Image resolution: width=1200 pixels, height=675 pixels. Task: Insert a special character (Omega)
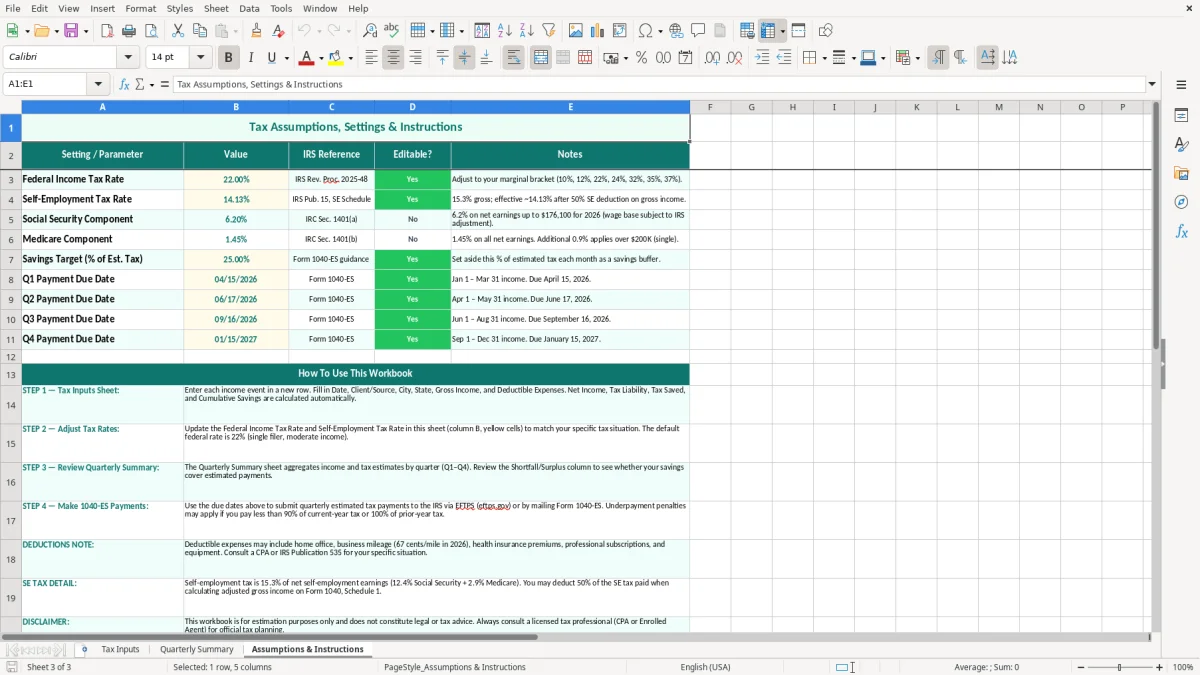click(x=645, y=31)
